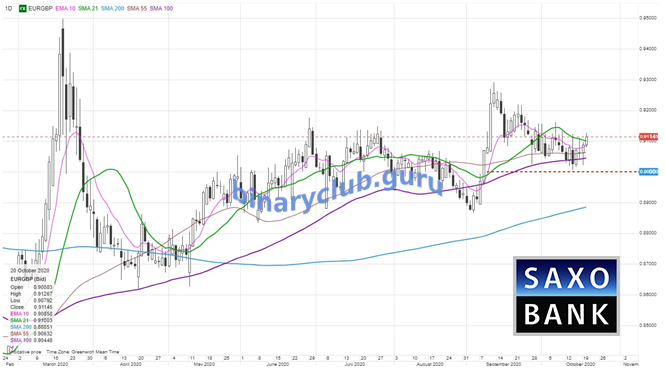The width and height of the screenshot is (666, 372).
Task: Click the EMA 10 indicator label at top
Action: click(65, 8)
